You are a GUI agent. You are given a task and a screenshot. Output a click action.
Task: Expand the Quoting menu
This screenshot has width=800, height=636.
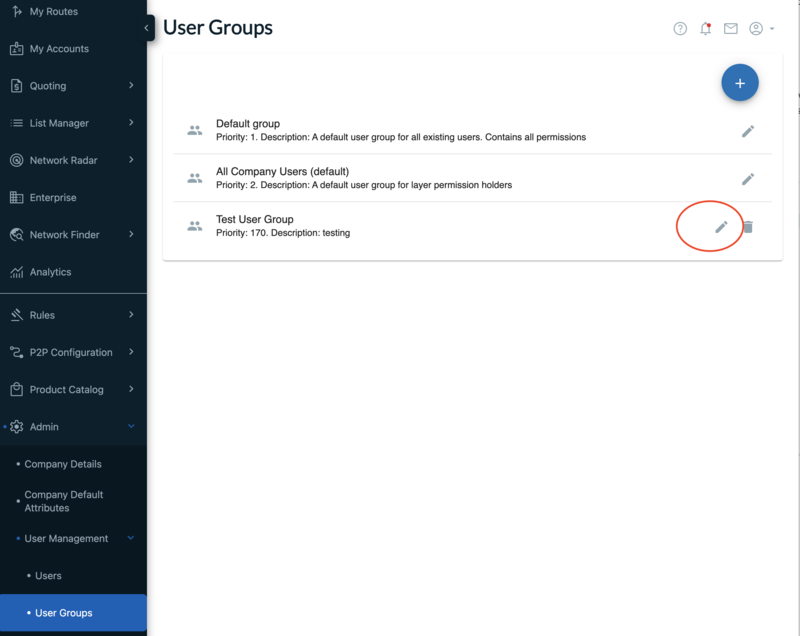(130, 85)
